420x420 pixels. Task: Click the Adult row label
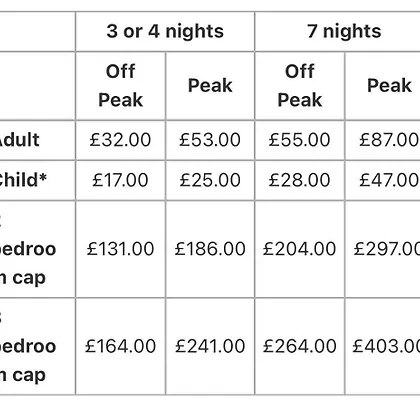(x=20, y=140)
